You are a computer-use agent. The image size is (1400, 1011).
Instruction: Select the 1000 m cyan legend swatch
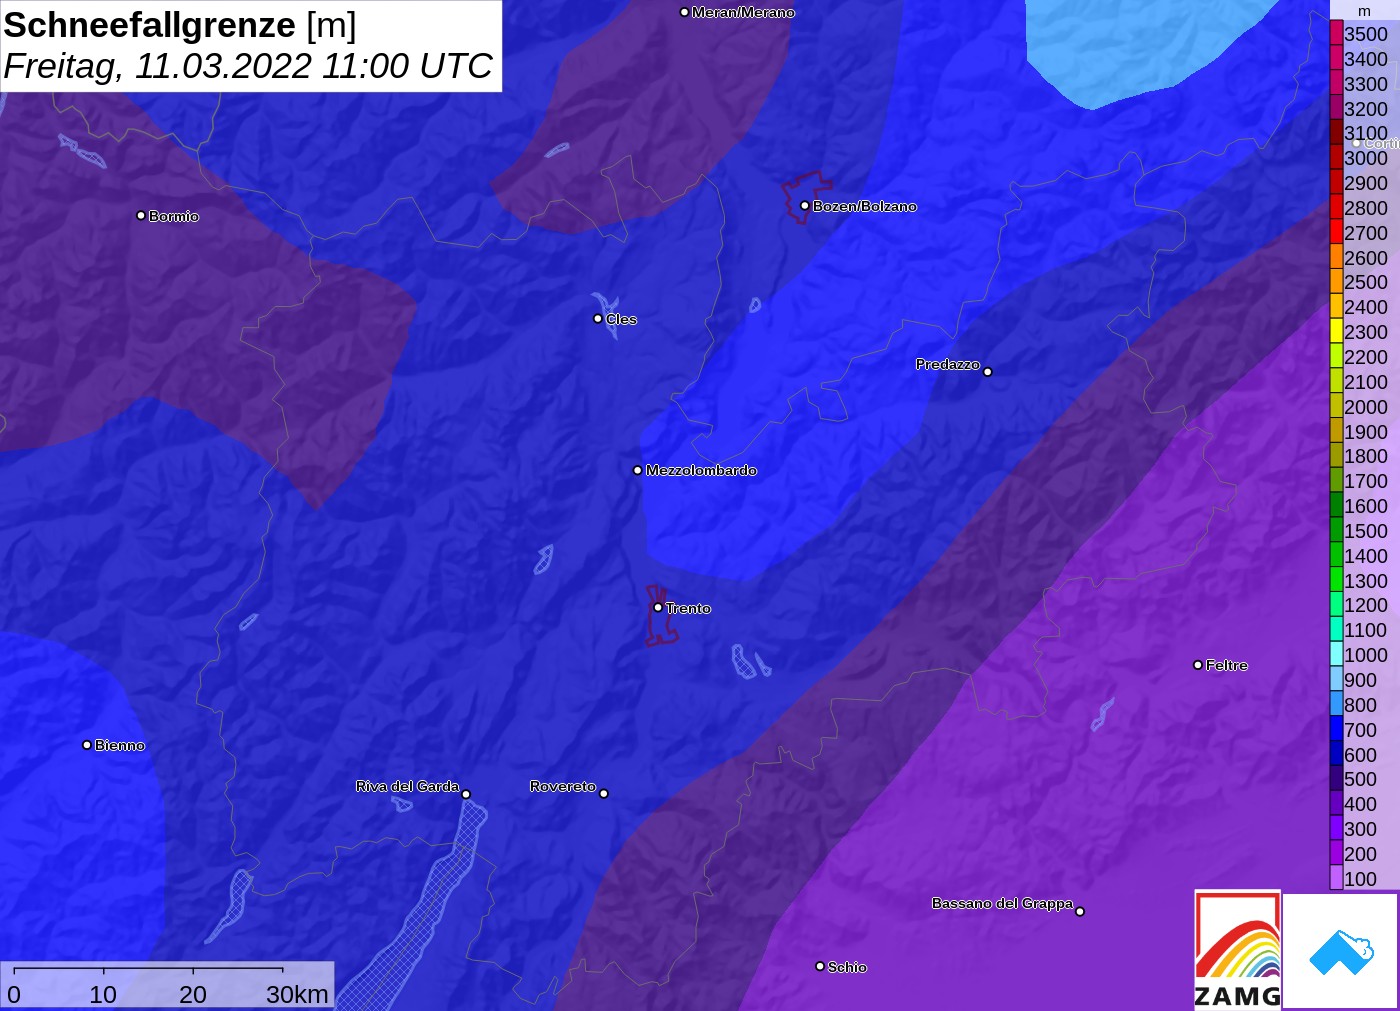pyautogui.click(x=1336, y=655)
